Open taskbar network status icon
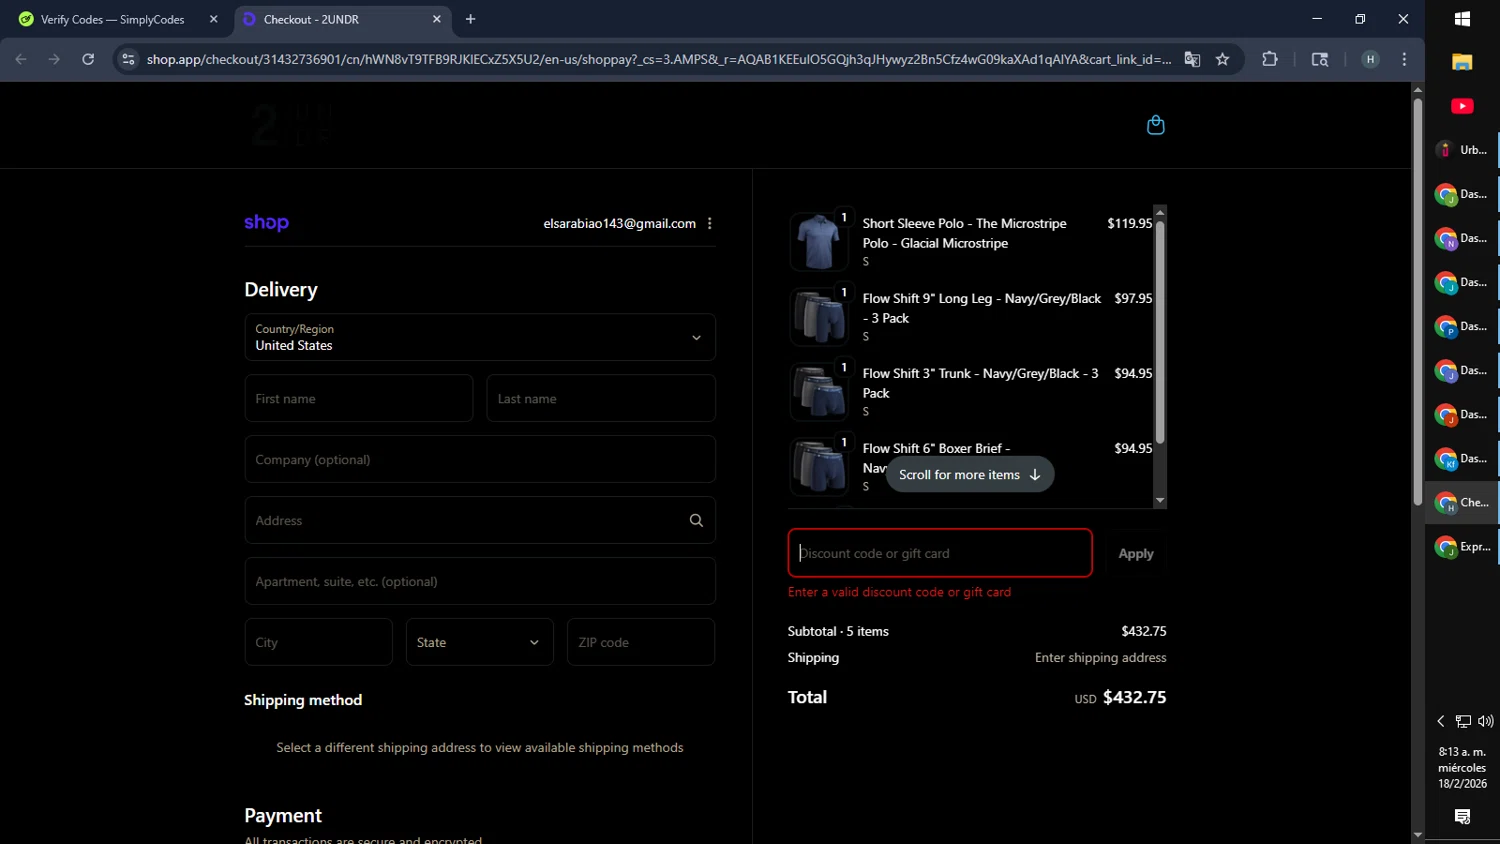1500x844 pixels. [1463, 721]
